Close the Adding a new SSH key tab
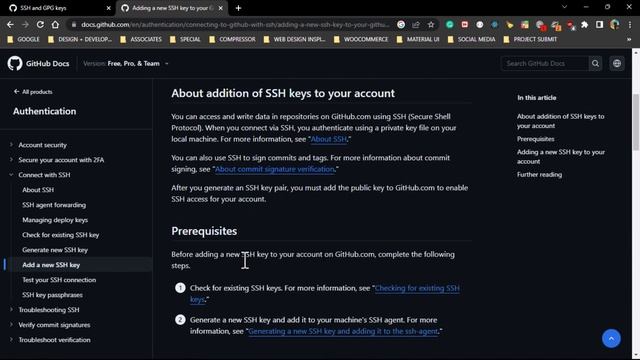 (x=220, y=8)
